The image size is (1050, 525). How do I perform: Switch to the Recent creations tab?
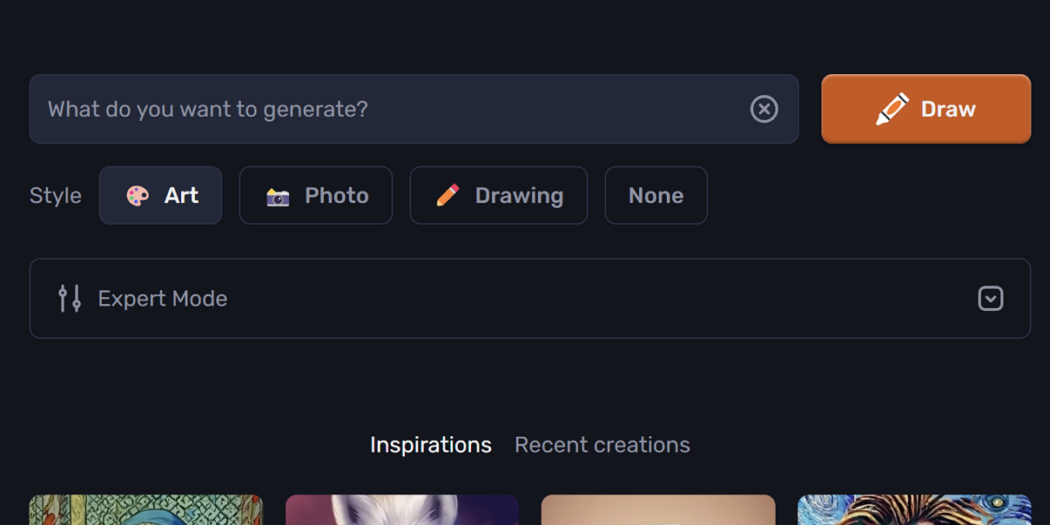tap(602, 445)
